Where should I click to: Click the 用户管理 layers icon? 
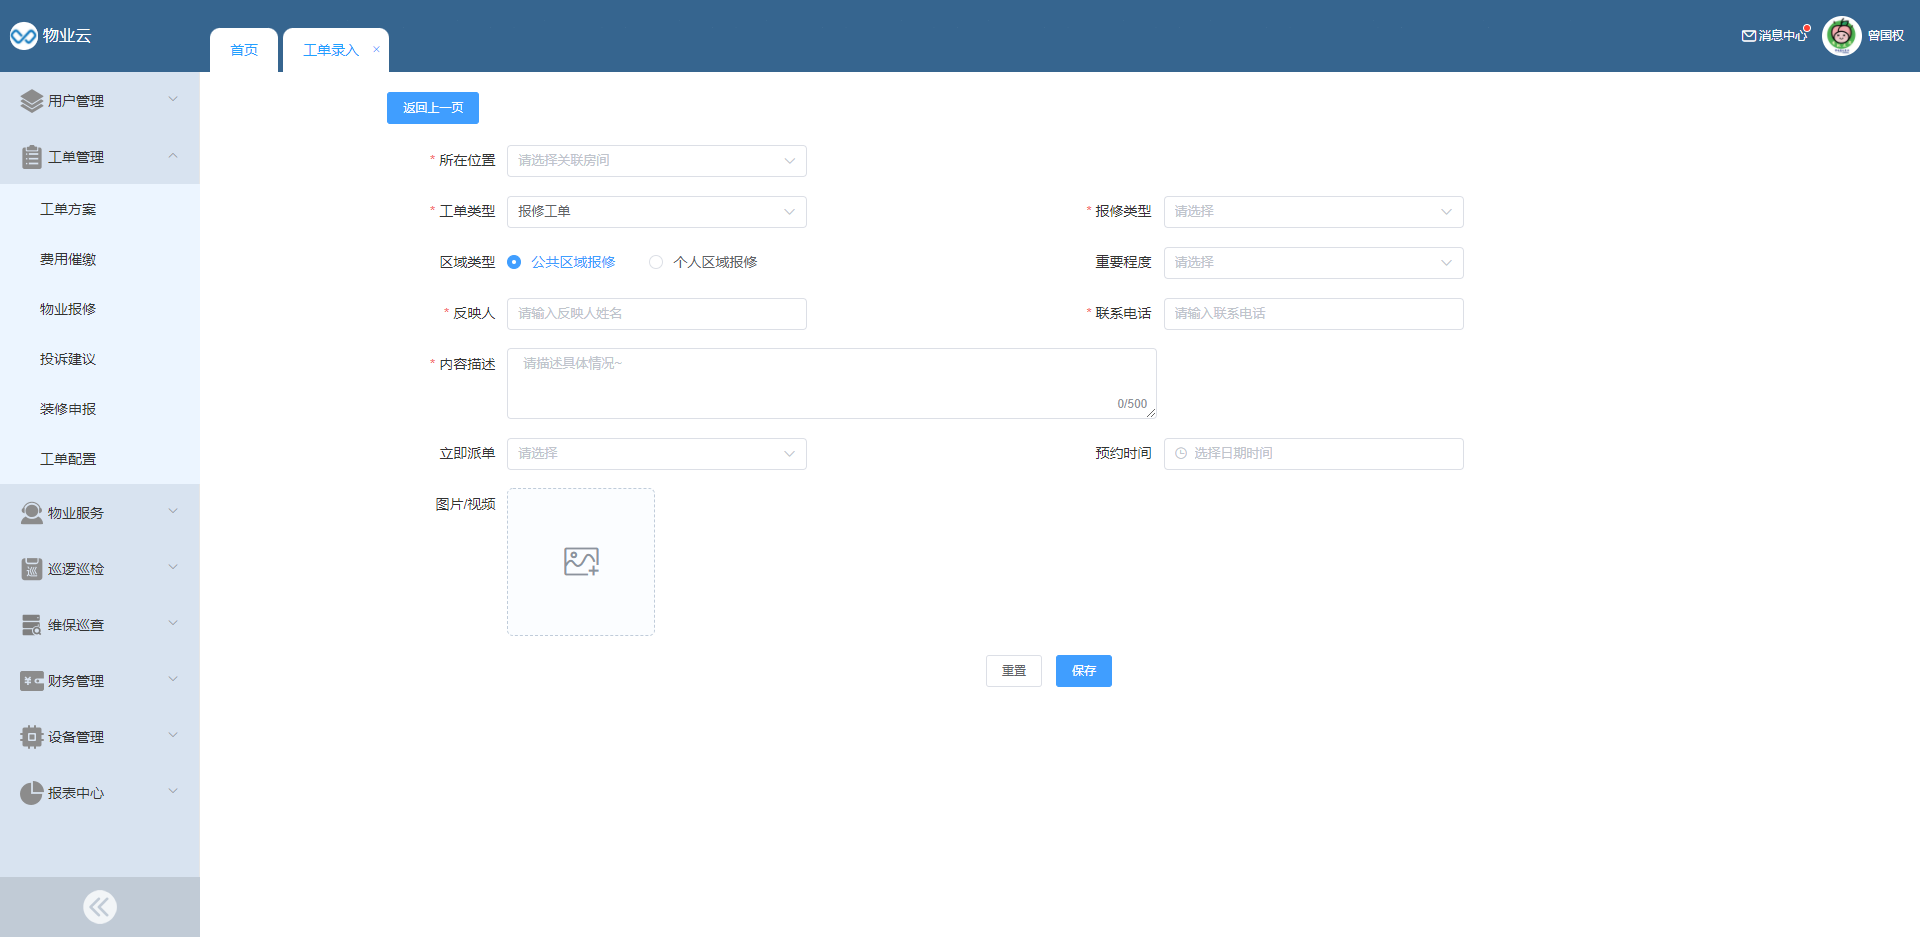[32, 101]
